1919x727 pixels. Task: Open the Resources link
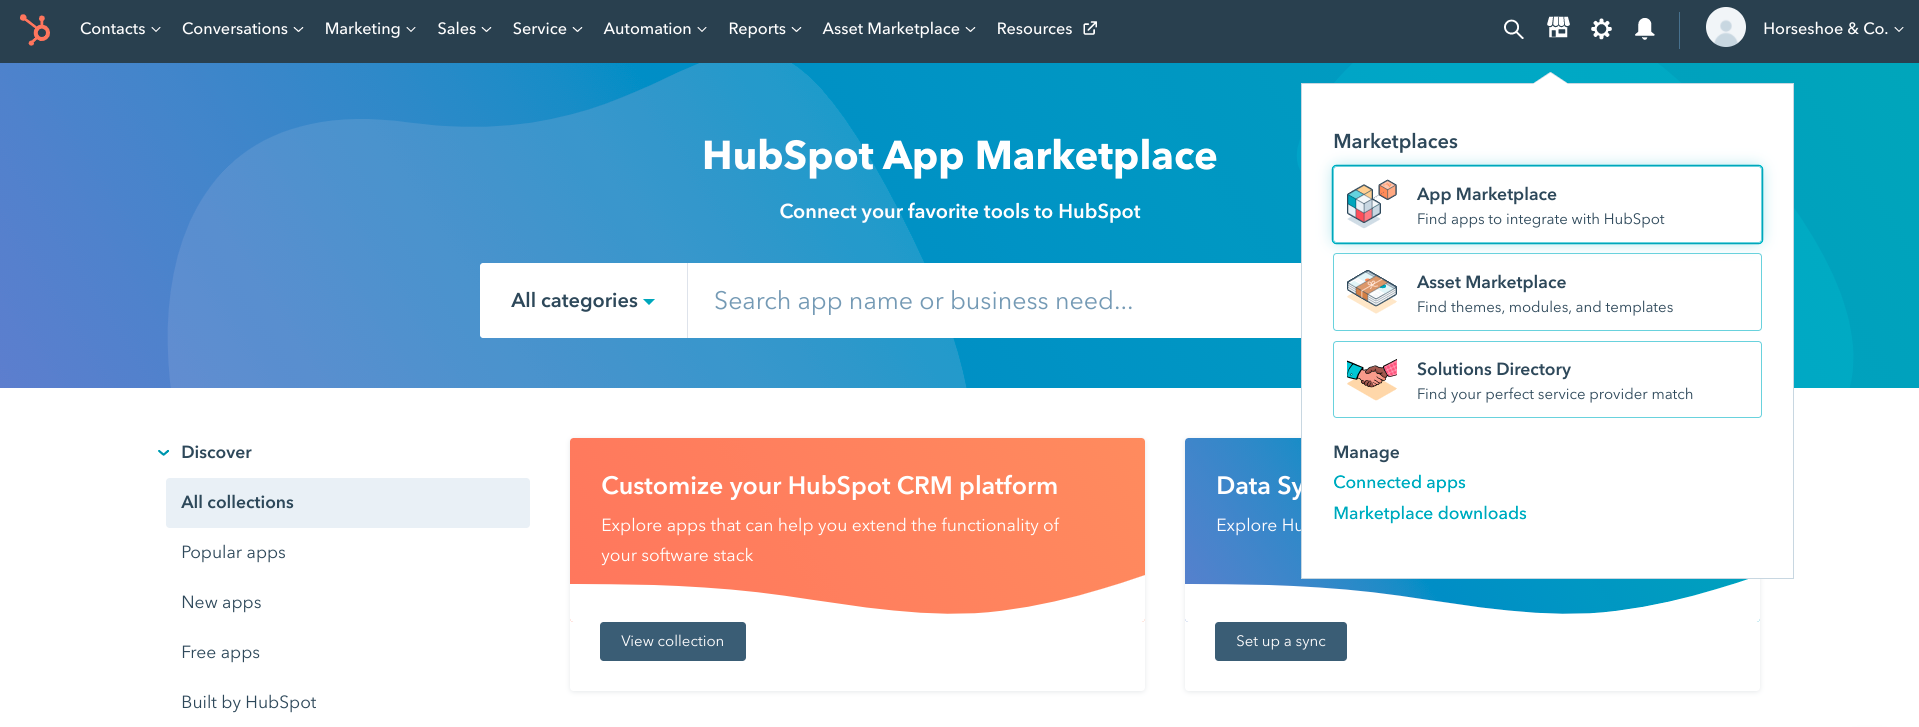coord(1046,29)
